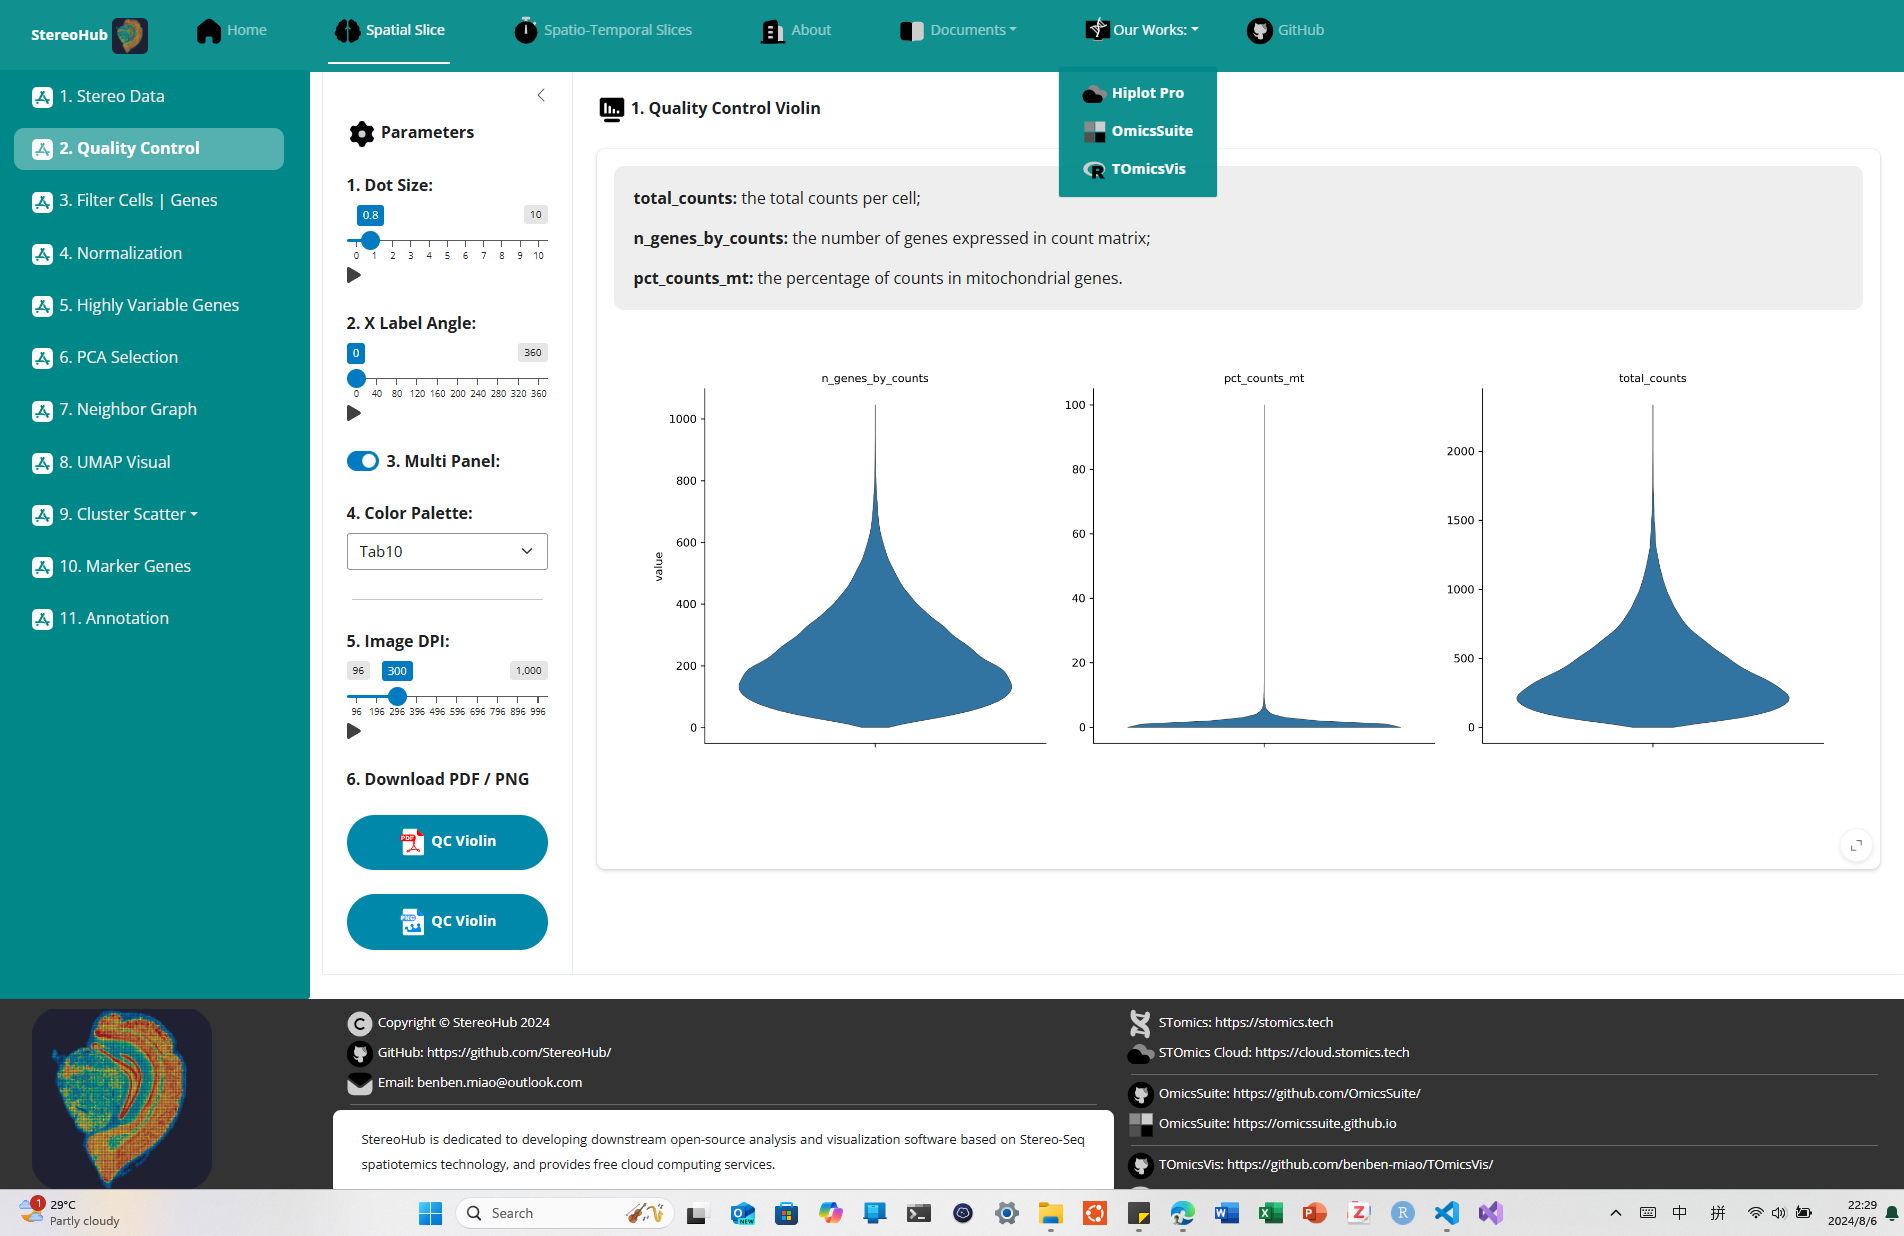Image resolution: width=1904 pixels, height=1236 pixels.
Task: Open the stomics.tech link
Action: coord(1273,1023)
